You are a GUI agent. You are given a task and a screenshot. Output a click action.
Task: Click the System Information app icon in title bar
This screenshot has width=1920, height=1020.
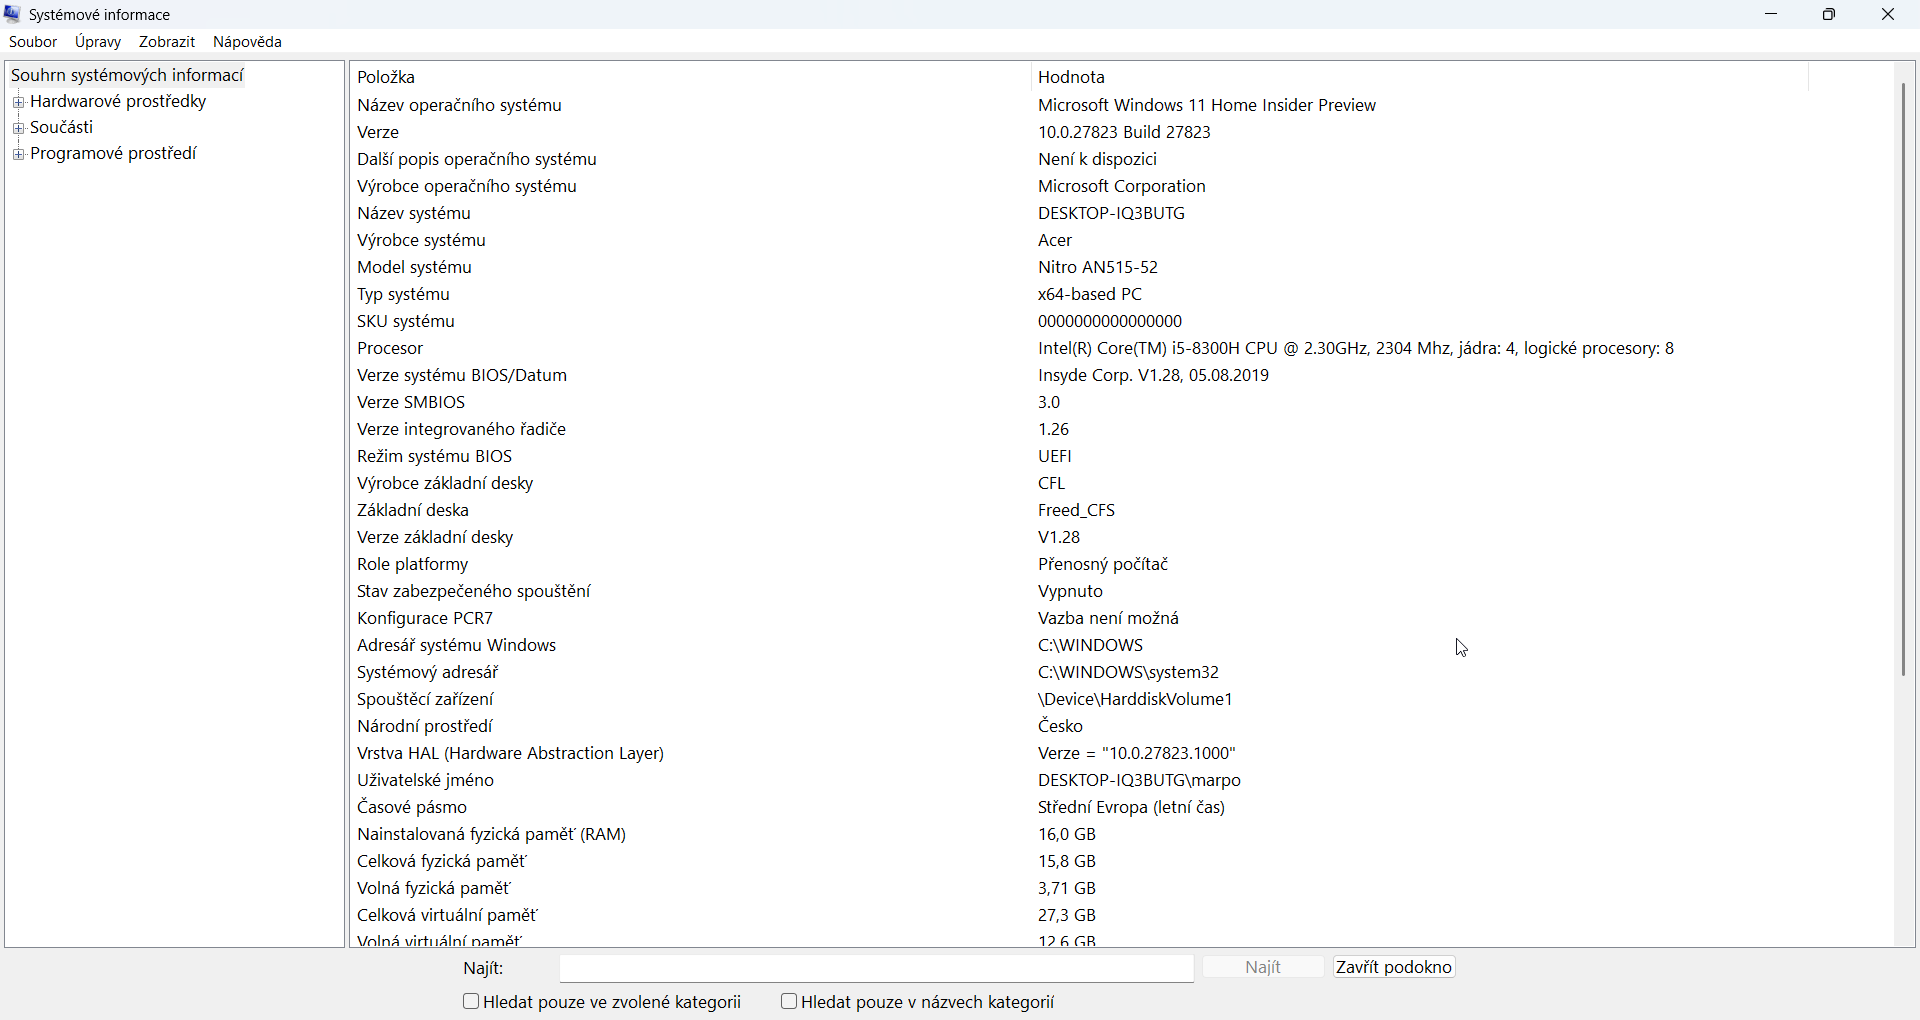point(13,14)
